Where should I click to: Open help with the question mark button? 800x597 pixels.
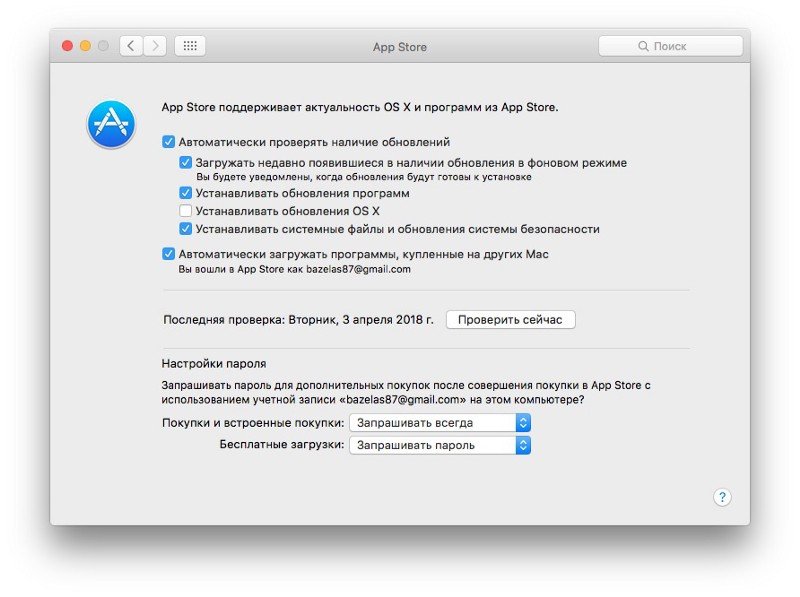pyautogui.click(x=722, y=497)
